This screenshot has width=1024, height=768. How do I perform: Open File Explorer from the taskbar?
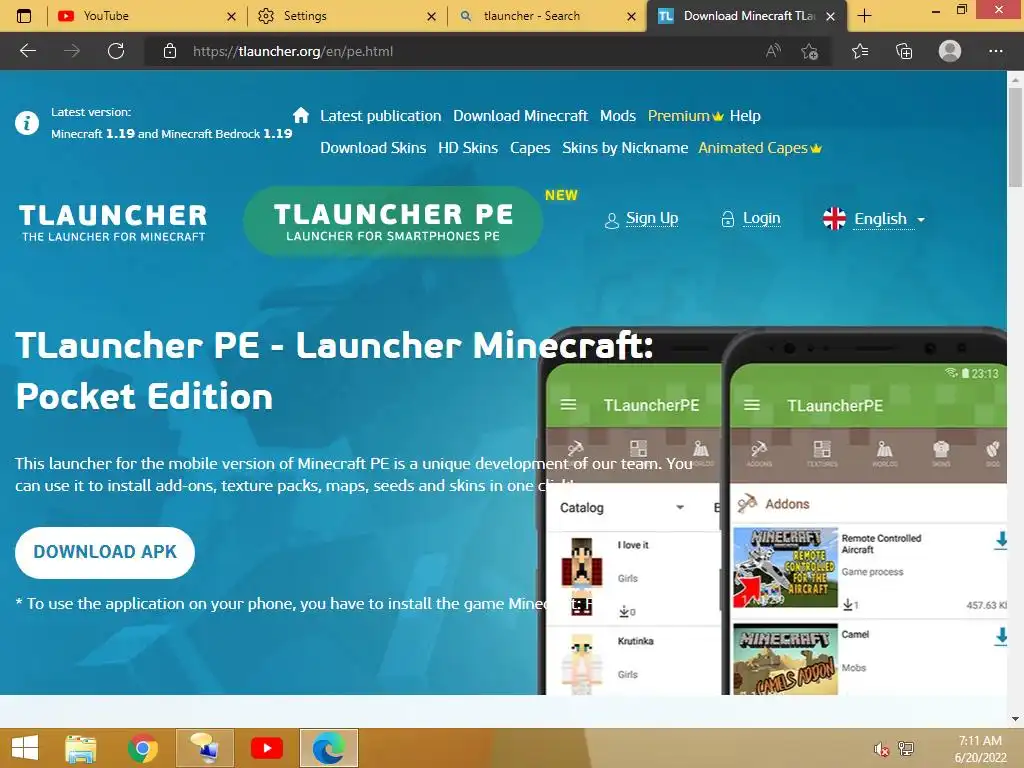[81, 748]
